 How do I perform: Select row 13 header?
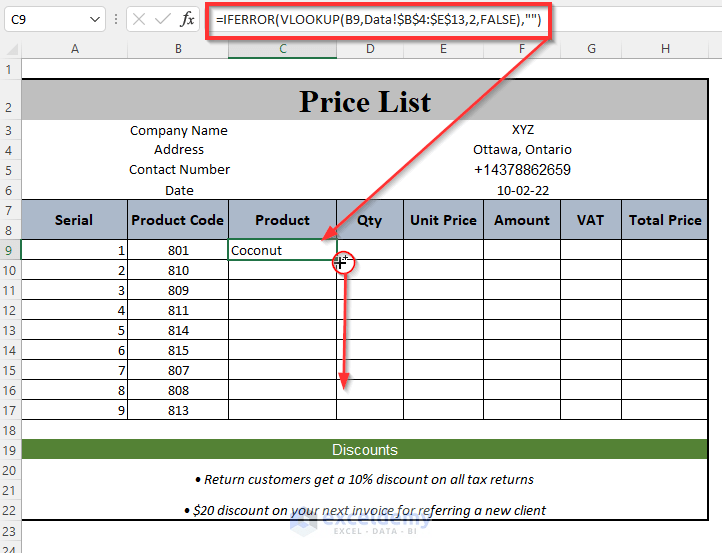10,330
